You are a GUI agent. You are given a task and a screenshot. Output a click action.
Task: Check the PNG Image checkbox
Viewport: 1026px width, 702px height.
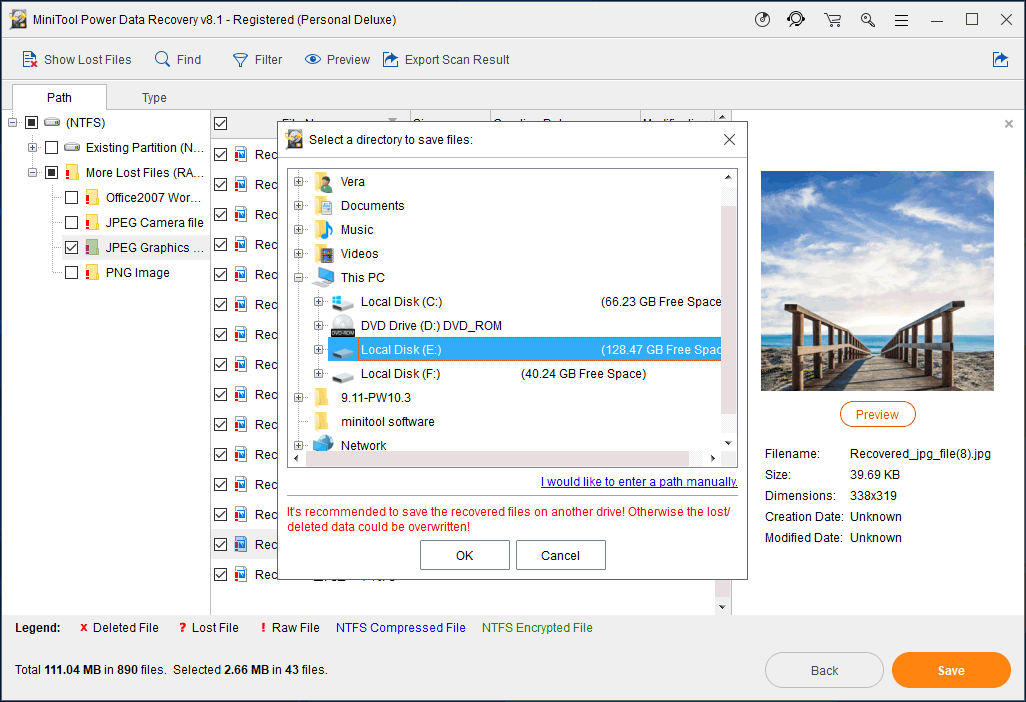(x=71, y=272)
